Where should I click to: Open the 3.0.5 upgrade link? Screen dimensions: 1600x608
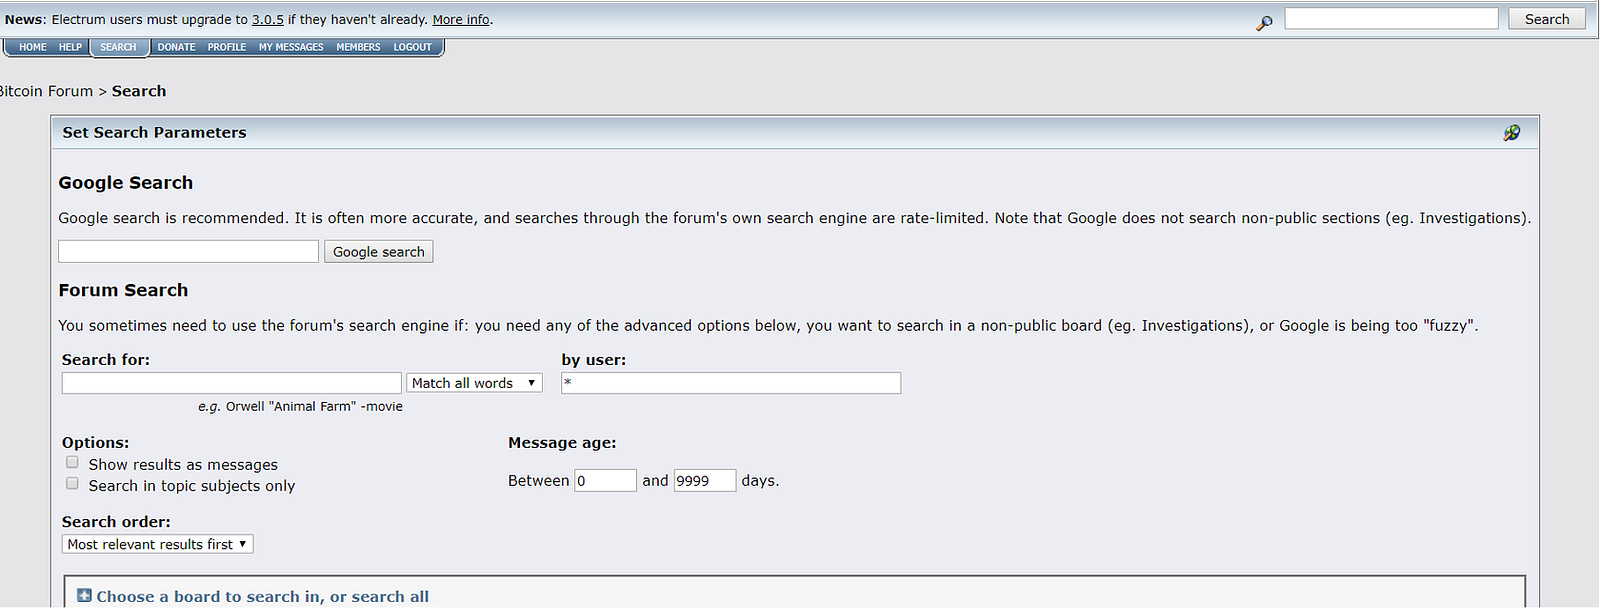268,20
